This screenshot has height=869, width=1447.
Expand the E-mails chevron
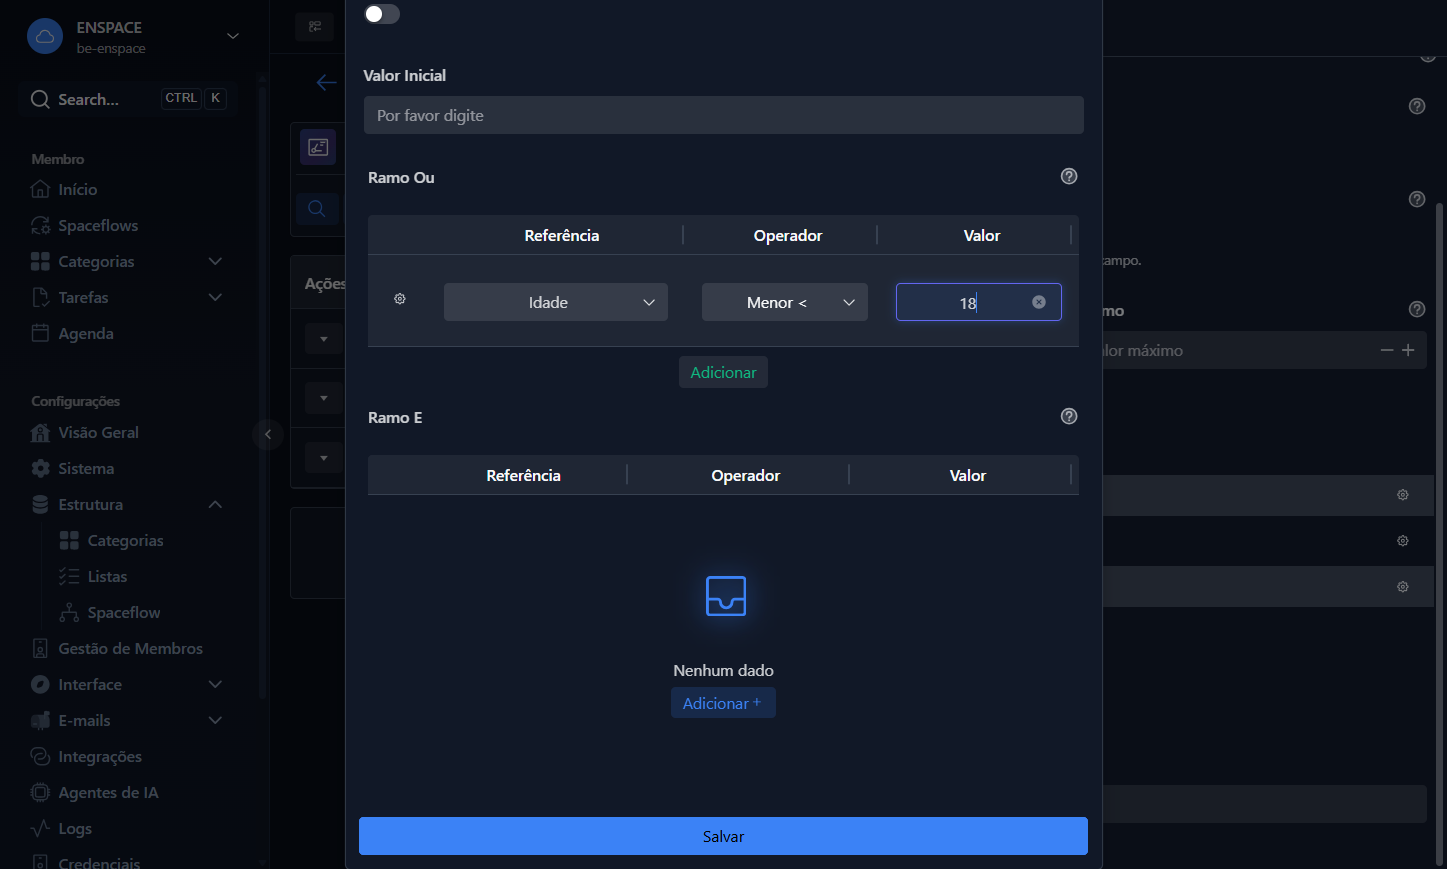215,720
